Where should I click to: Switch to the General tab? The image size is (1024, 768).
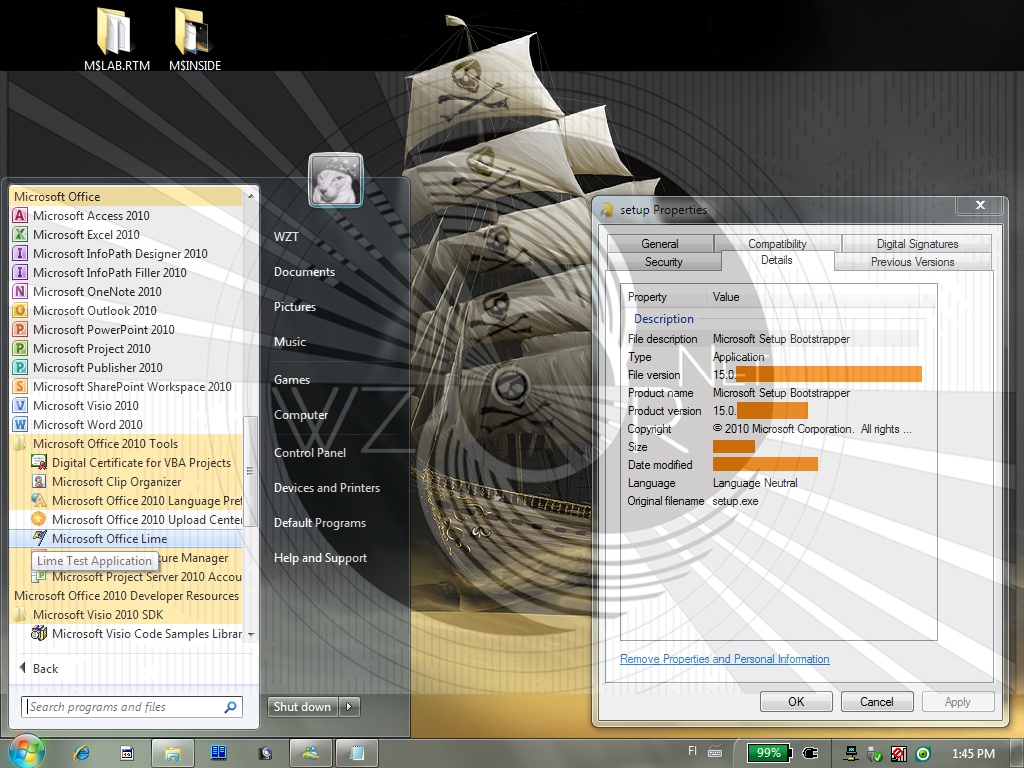click(660, 244)
